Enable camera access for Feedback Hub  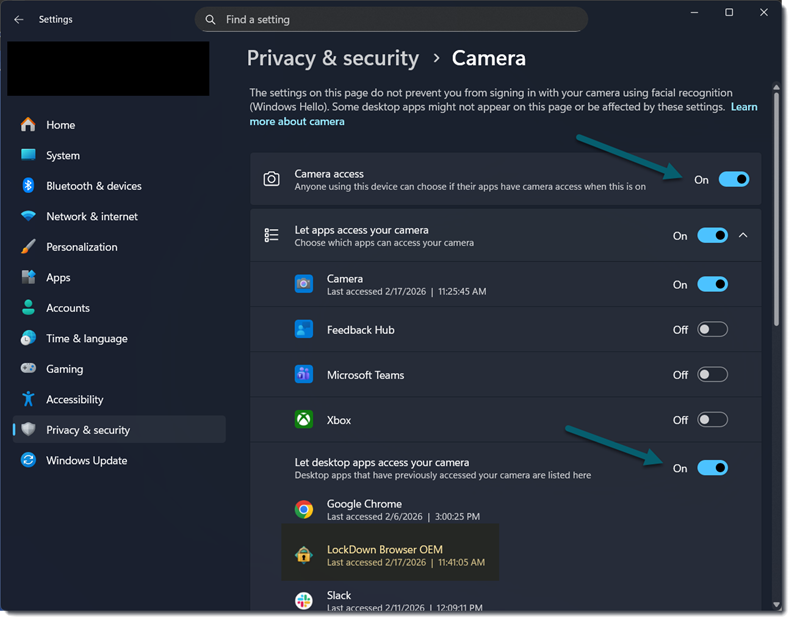[x=712, y=329]
